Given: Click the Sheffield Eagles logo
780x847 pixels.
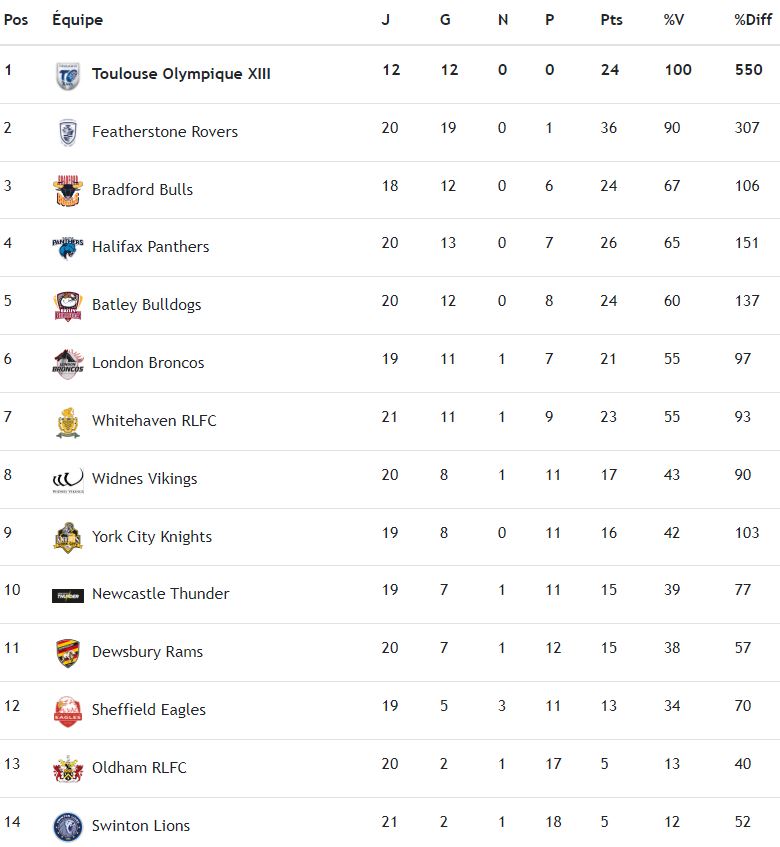Looking at the screenshot, I should pyautogui.click(x=68, y=711).
